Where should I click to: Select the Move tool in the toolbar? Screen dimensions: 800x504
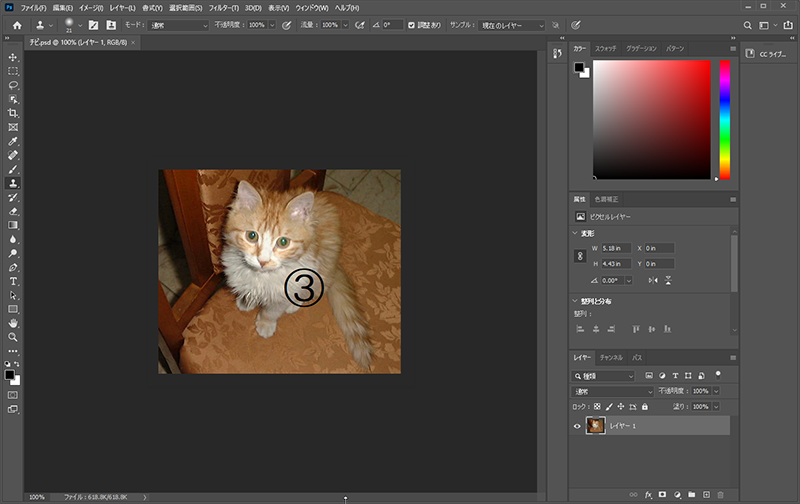point(13,58)
